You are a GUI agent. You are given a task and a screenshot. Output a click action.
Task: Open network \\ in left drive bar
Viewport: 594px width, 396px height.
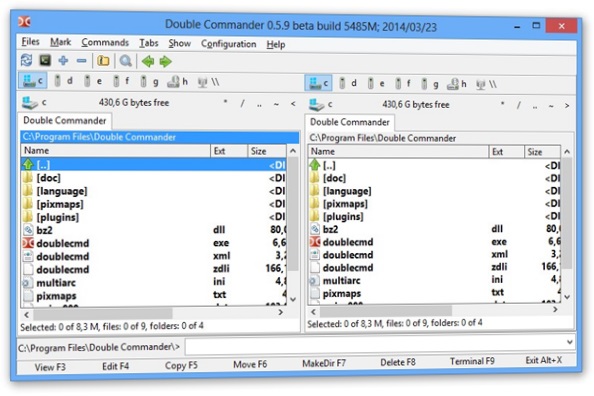[x=208, y=82]
